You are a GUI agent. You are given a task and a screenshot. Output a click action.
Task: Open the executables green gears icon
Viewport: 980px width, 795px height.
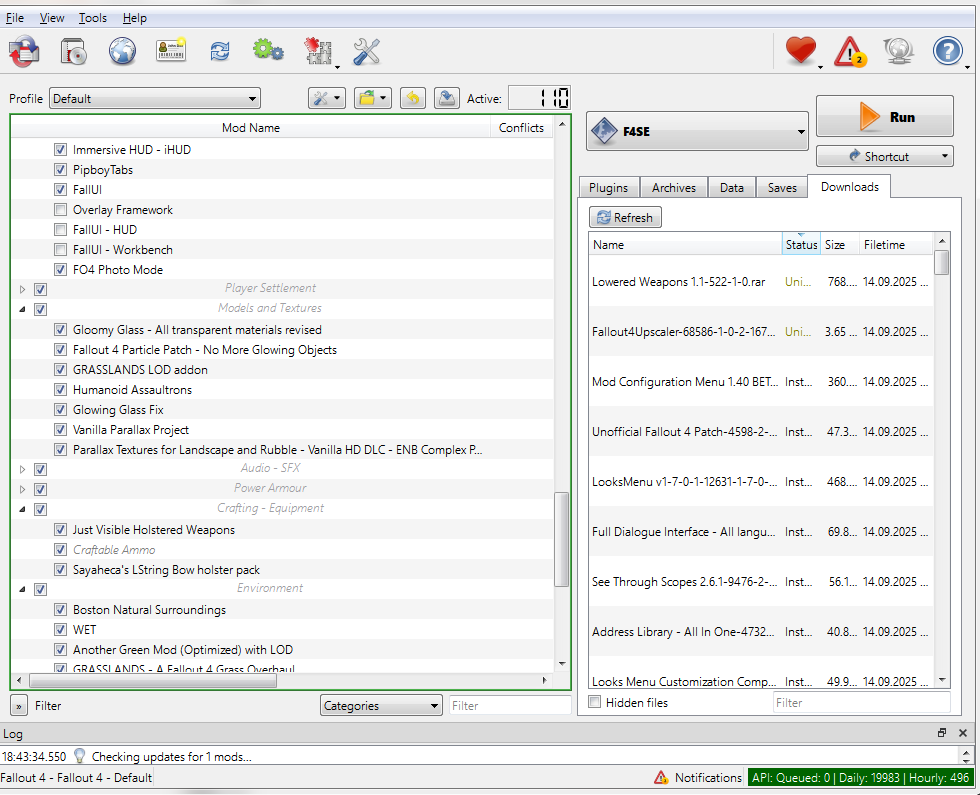coord(268,50)
